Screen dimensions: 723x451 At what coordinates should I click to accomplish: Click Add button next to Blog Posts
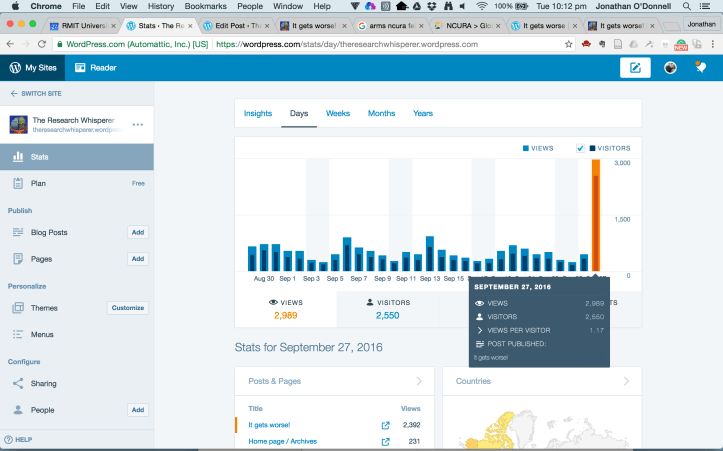138,232
